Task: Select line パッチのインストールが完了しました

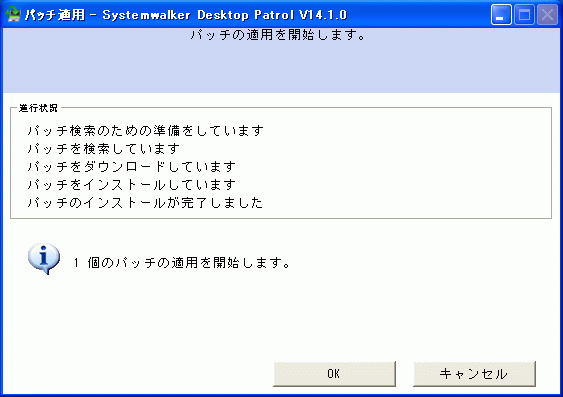Action: (145, 203)
